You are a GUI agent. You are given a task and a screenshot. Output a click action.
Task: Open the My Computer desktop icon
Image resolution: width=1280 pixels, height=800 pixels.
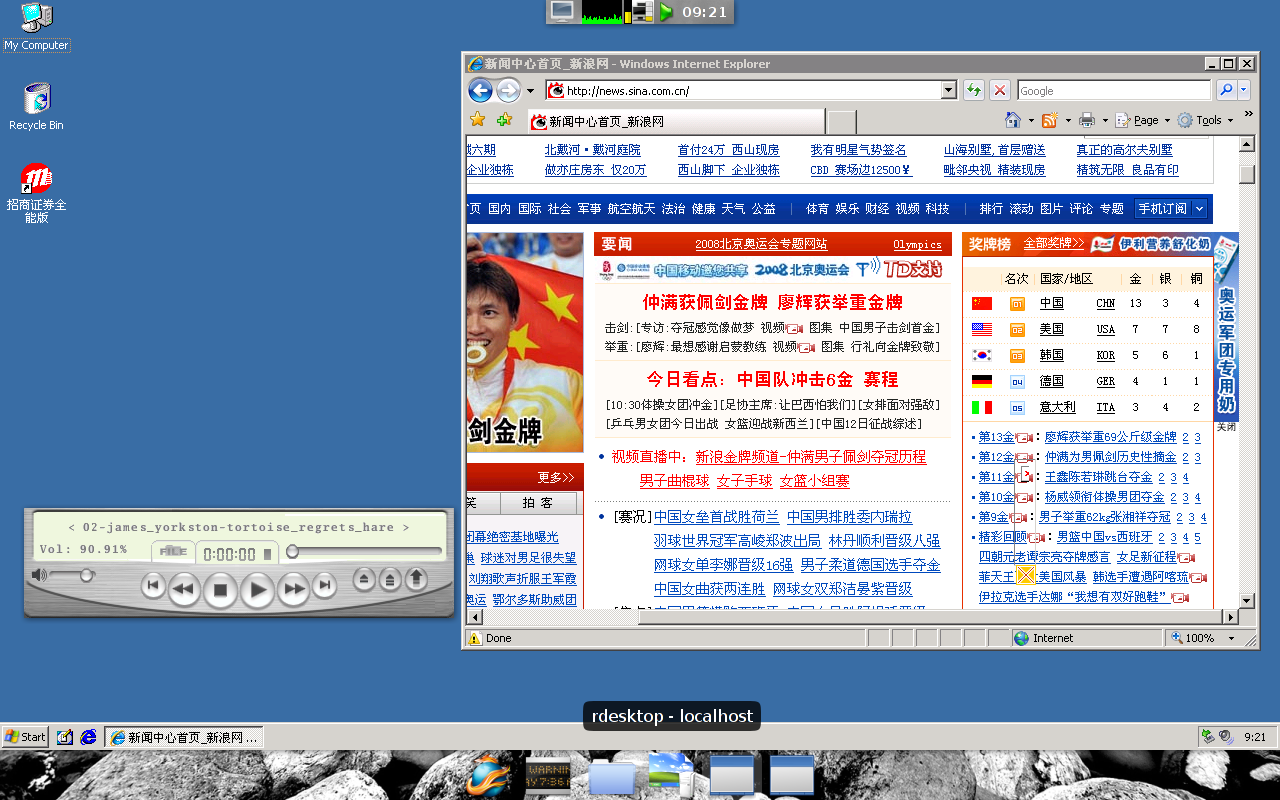click(x=36, y=27)
